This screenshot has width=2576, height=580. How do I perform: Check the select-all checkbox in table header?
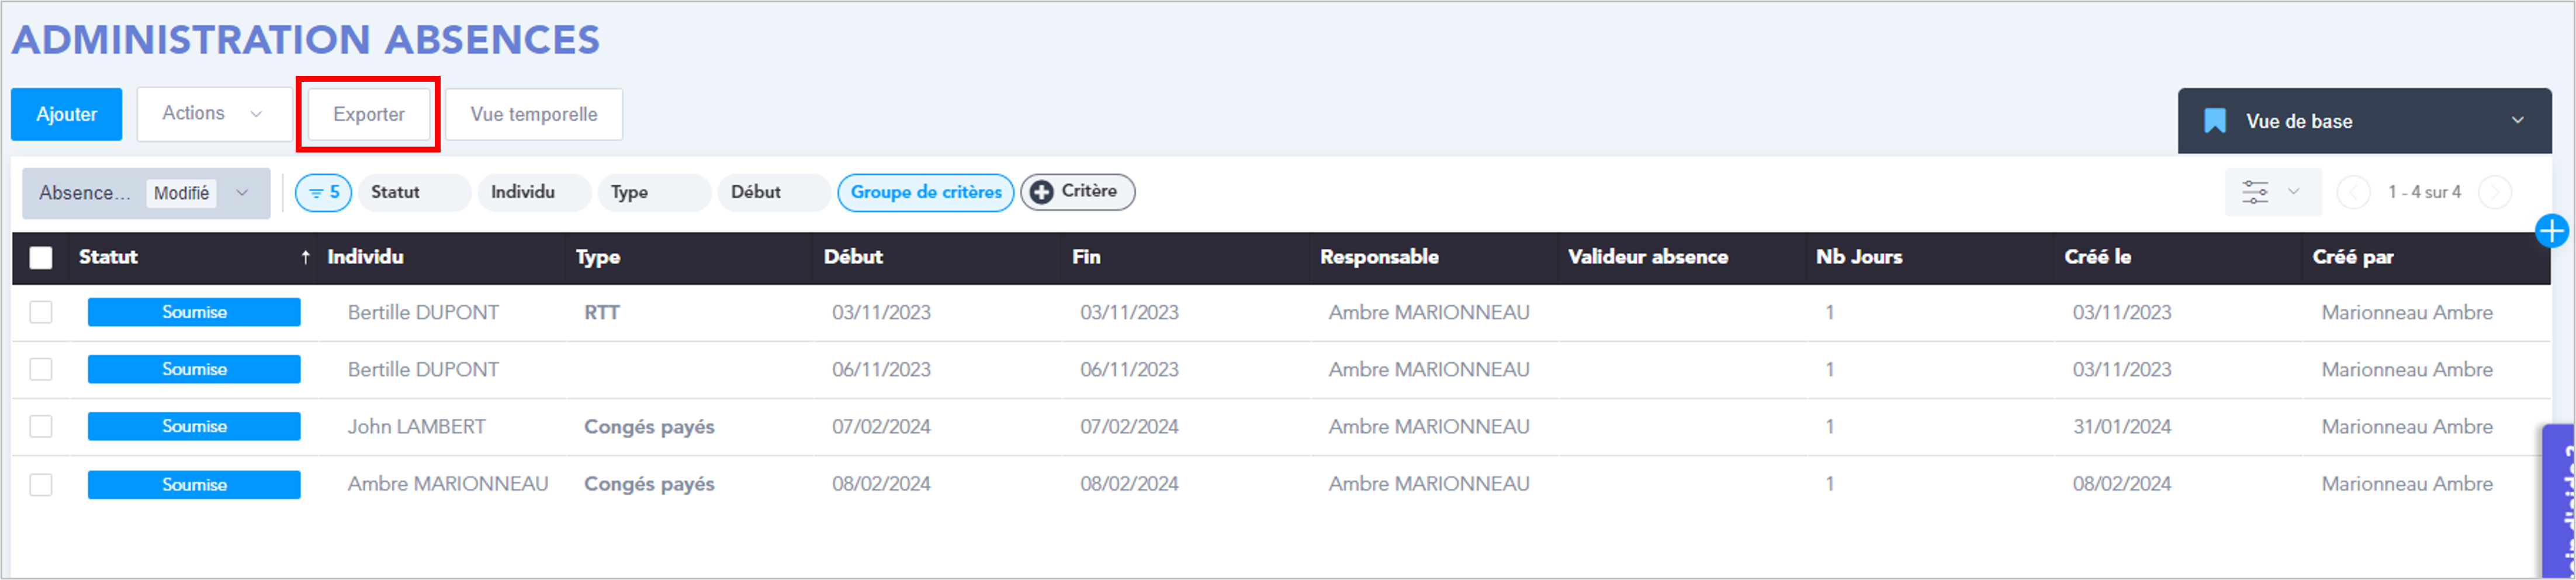click(x=41, y=257)
